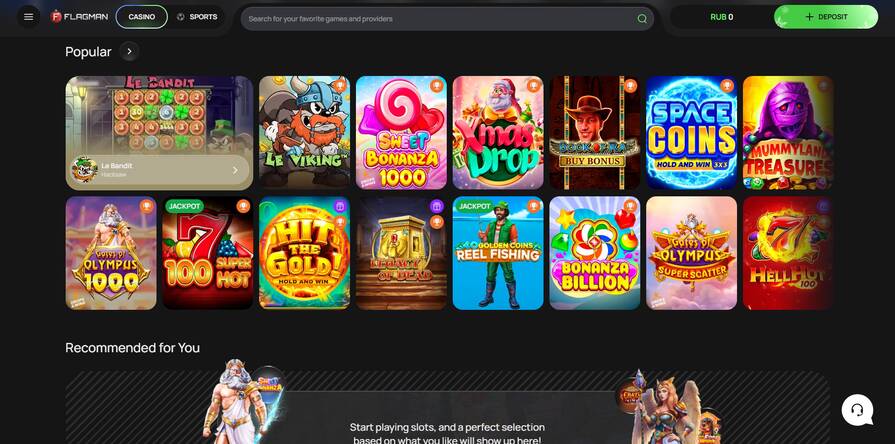Viewport: 895px width, 444px height.
Task: Click trophy badge on Sweet Bonanza 1000
Action: (437, 86)
